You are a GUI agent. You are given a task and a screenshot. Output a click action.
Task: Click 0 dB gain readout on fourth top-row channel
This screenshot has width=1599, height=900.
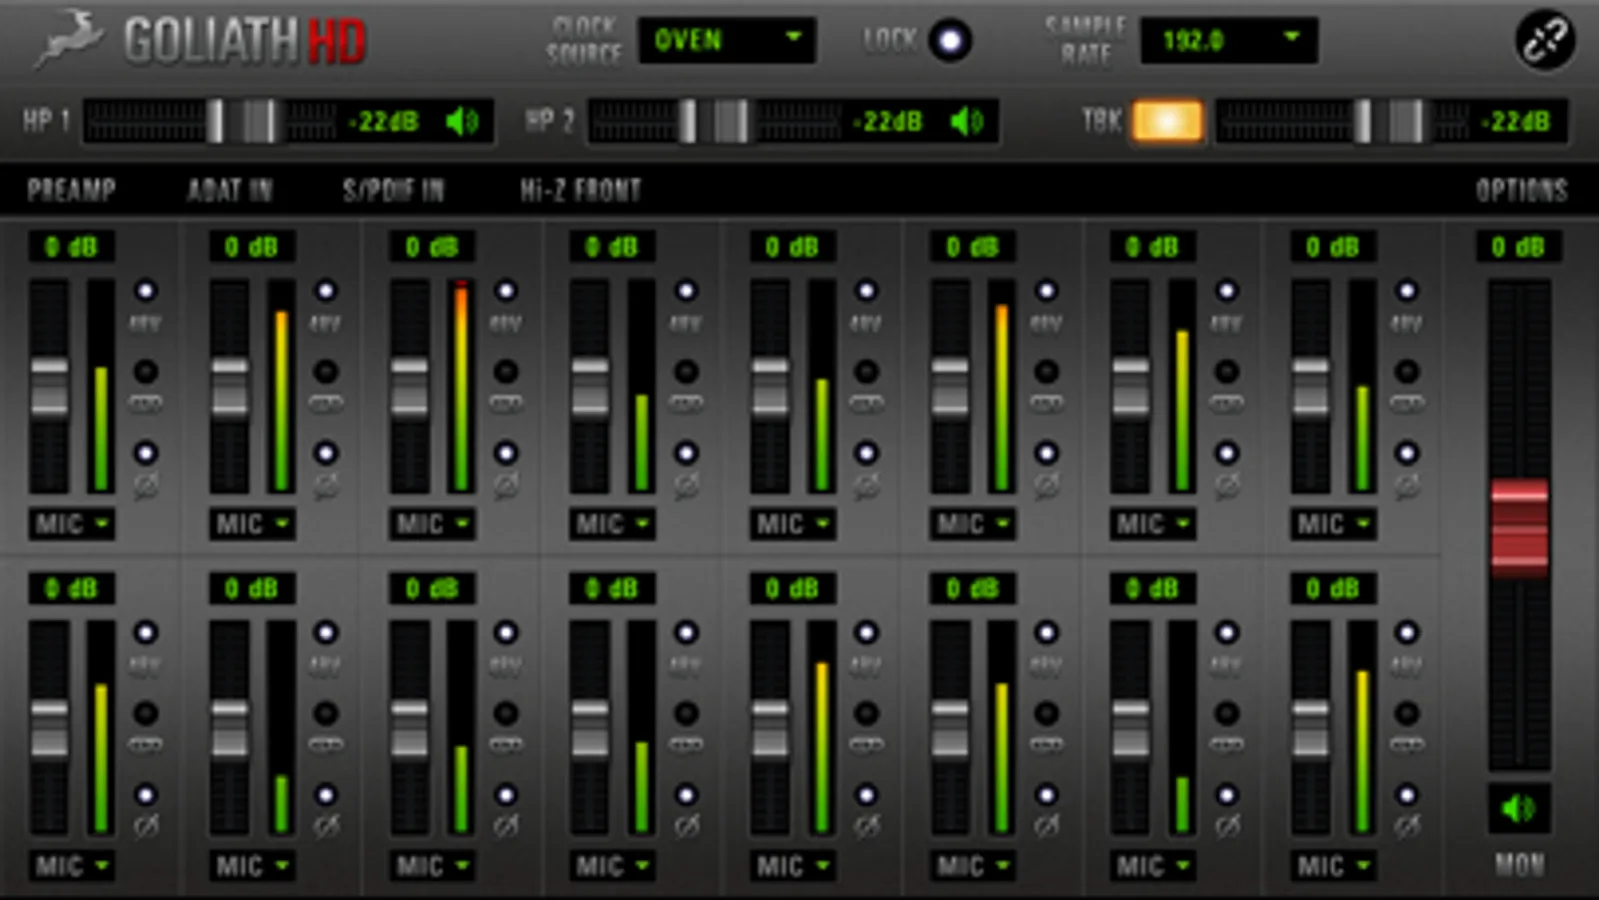612,247
